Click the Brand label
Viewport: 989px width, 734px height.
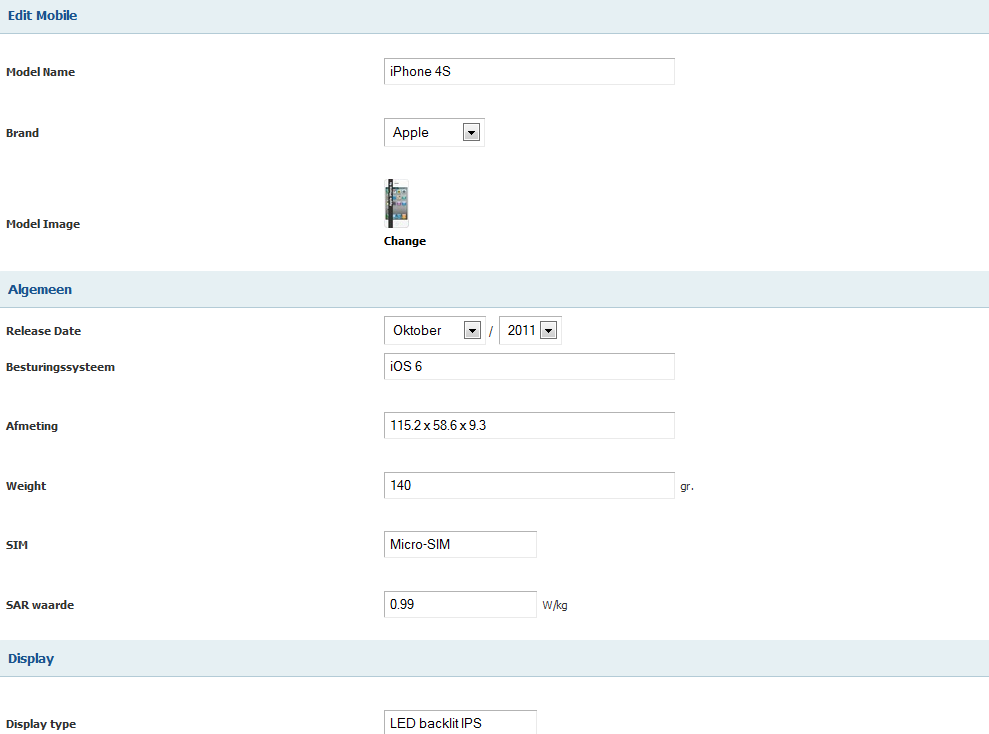click(x=23, y=133)
